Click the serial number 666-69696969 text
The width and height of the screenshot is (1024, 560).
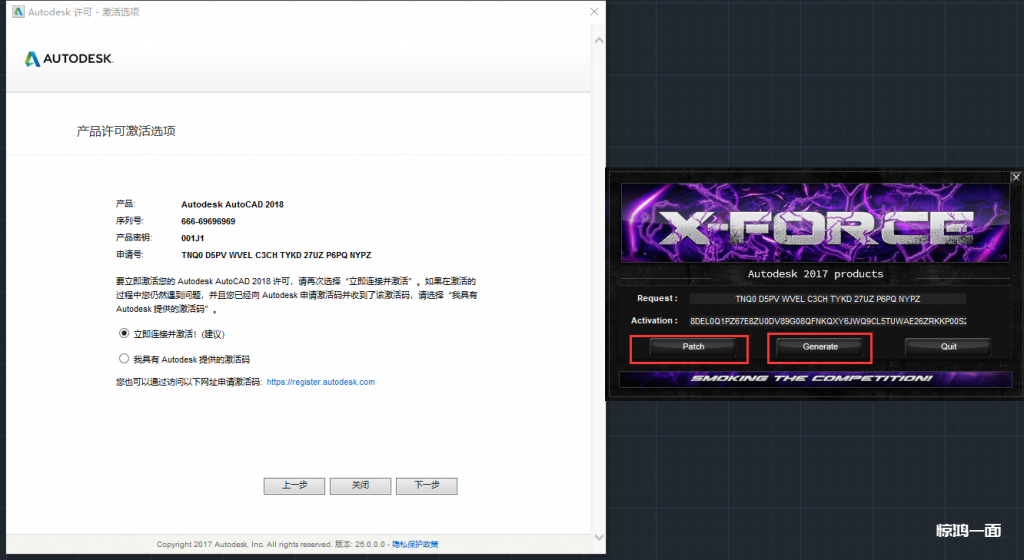click(208, 221)
